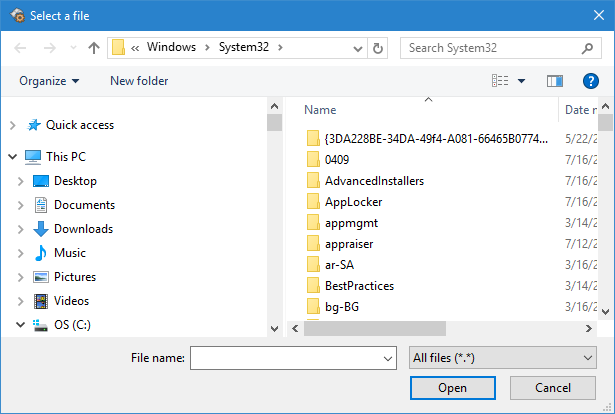The image size is (615, 414).
Task: Click the Help question mark icon
Action: (x=590, y=81)
